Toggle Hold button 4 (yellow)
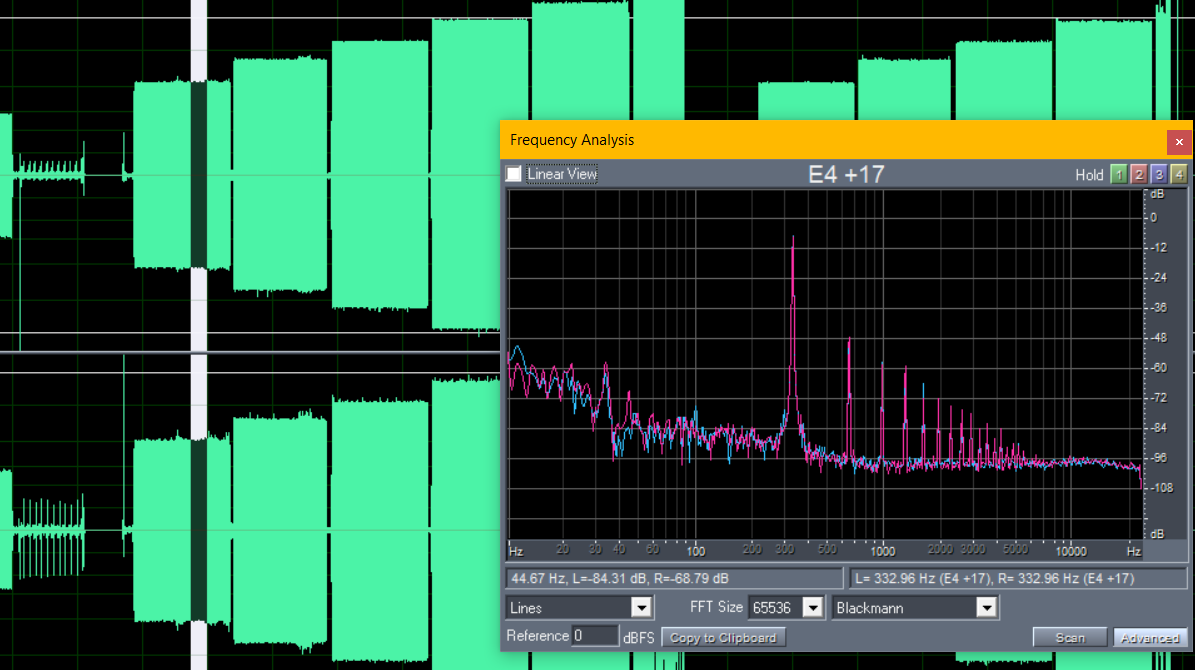Viewport: 1195px width, 670px height. 1178,175
